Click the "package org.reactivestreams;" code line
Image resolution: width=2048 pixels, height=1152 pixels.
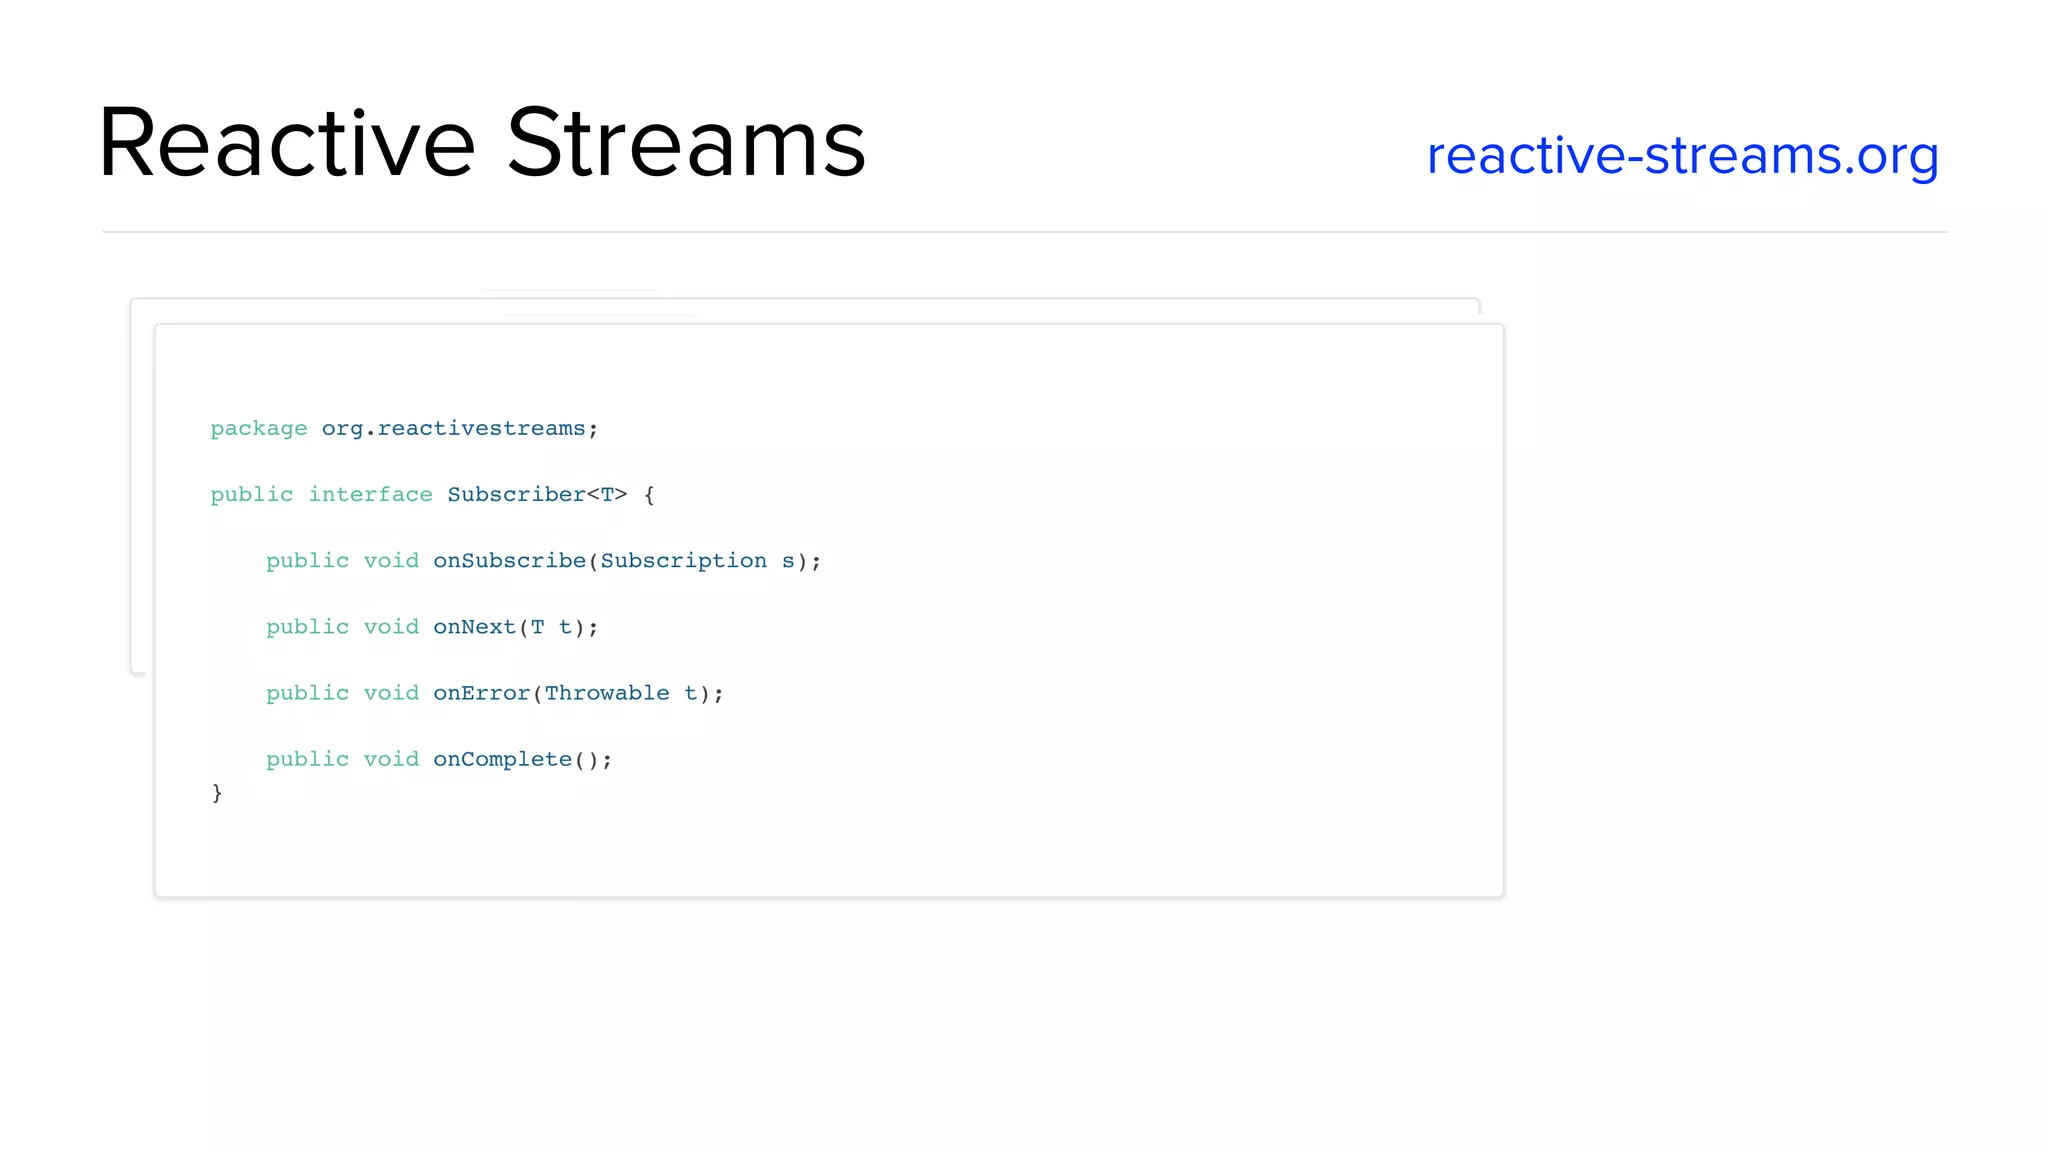(404, 429)
